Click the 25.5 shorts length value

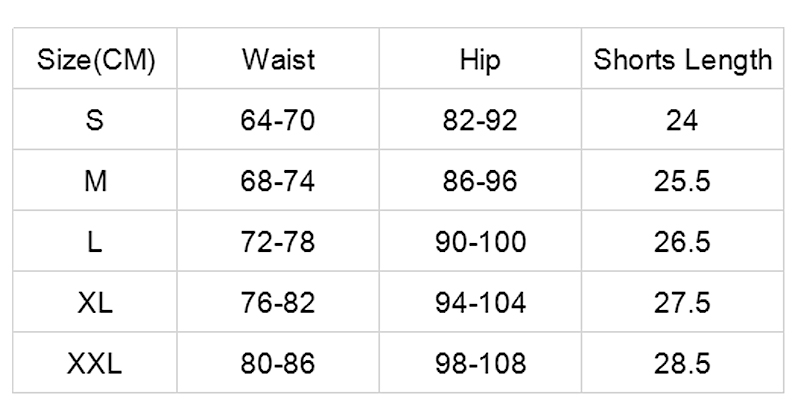coord(683,182)
